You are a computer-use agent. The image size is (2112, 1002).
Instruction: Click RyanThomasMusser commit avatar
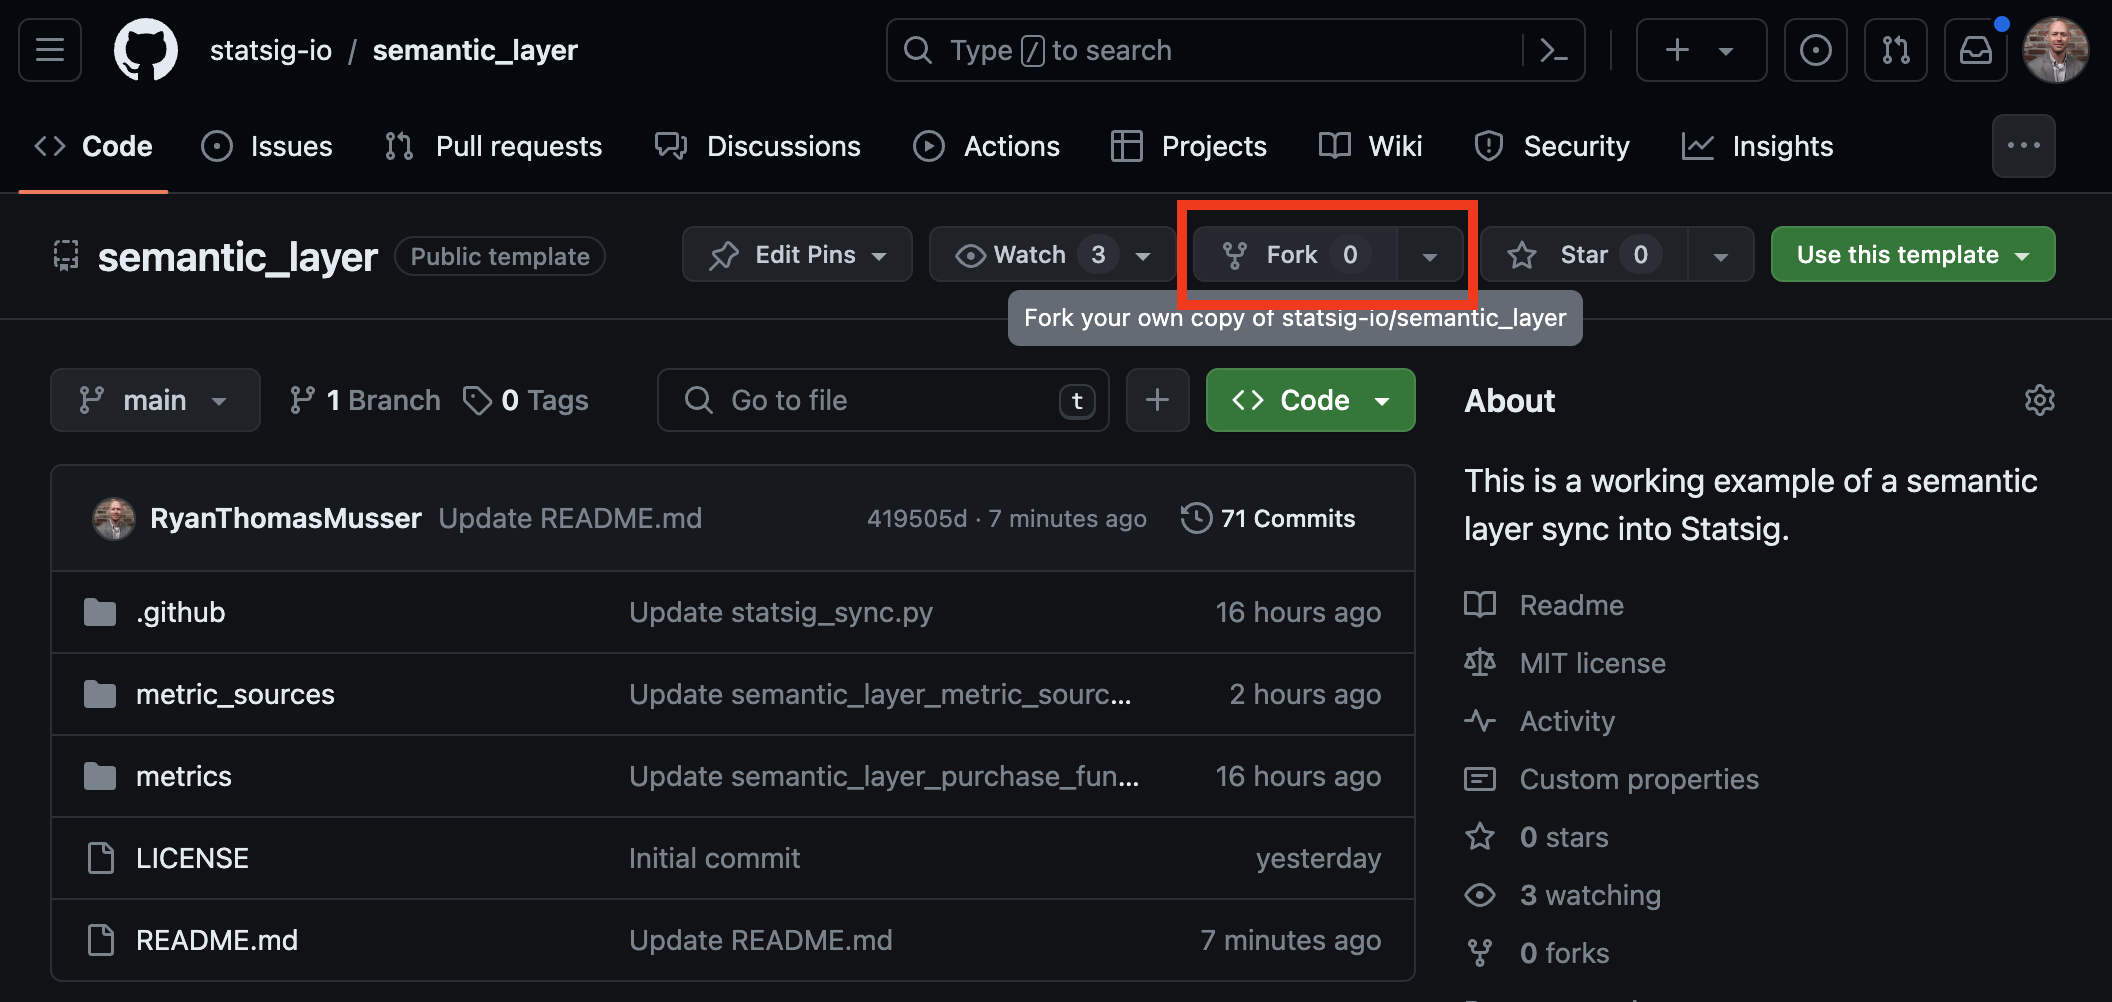114,518
